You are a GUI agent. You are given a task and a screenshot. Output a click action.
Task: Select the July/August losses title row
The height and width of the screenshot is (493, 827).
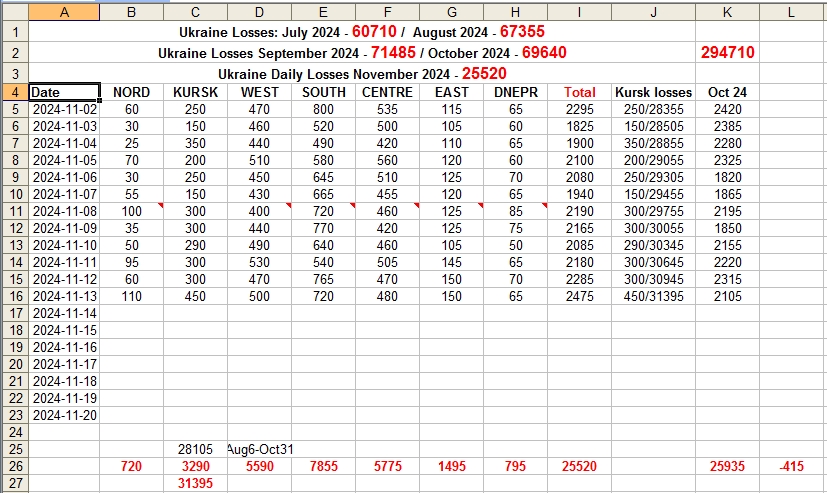(362, 32)
